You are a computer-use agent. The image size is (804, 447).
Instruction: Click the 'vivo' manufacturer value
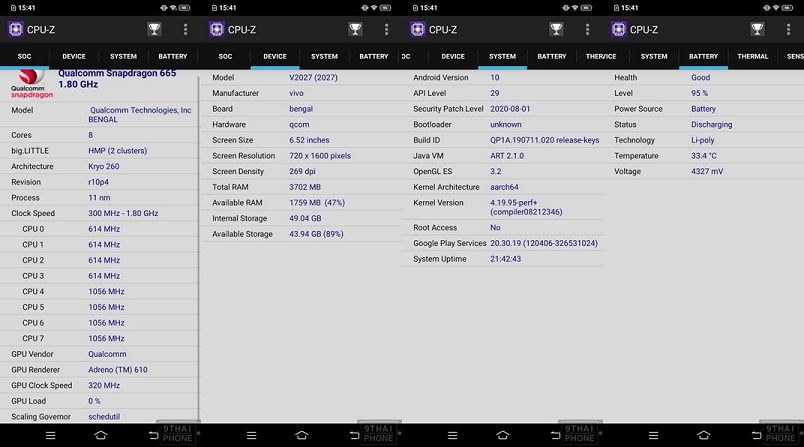pos(296,93)
